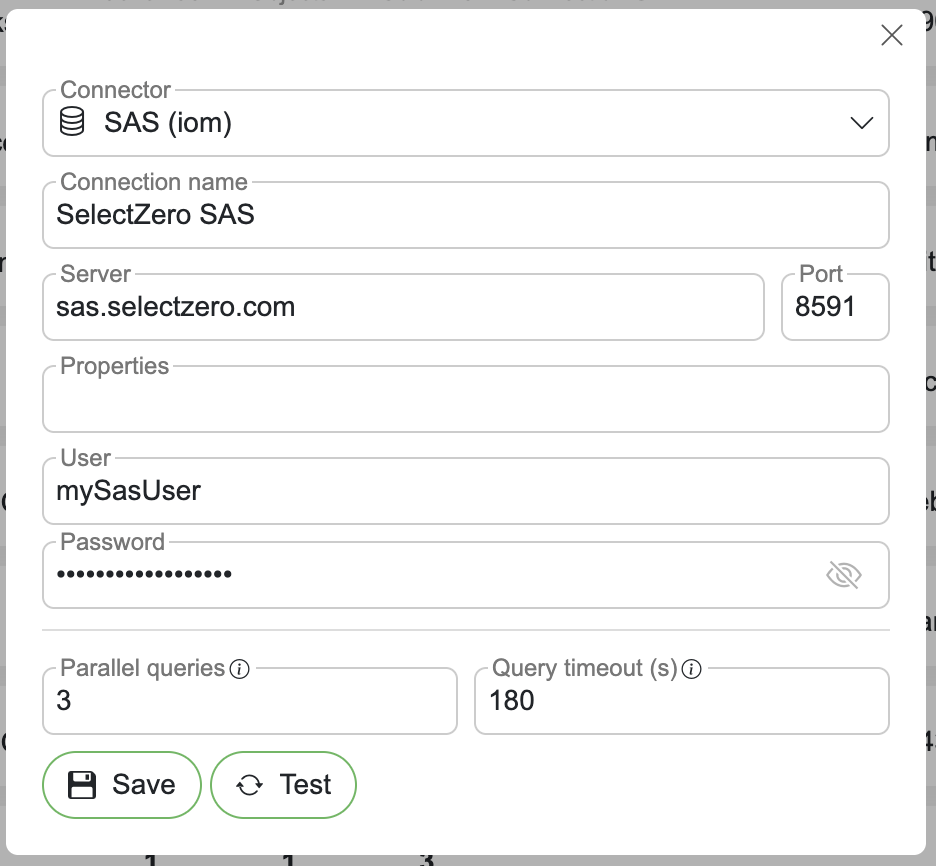The image size is (936, 866).
Task: Click the Query timeout info icon
Action: (691, 669)
